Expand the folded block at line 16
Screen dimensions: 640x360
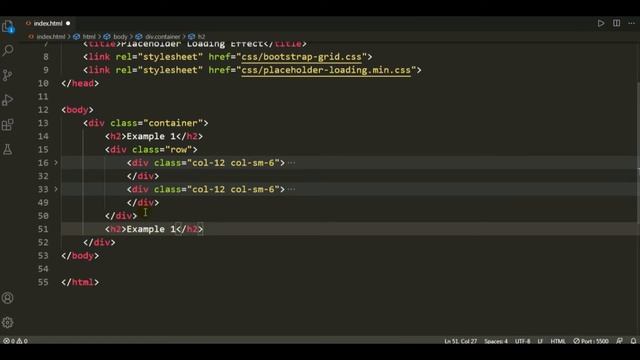click(x=56, y=163)
